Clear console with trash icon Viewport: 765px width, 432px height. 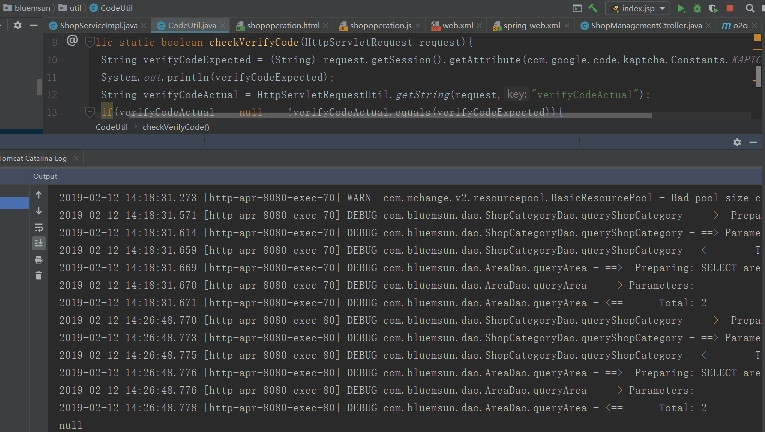click(39, 276)
